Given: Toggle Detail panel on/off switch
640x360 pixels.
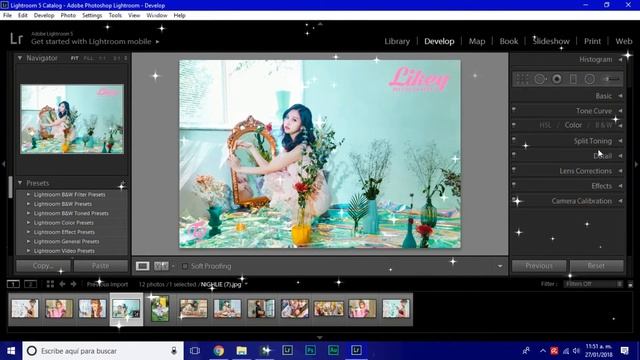Looking at the screenshot, I should coord(514,155).
